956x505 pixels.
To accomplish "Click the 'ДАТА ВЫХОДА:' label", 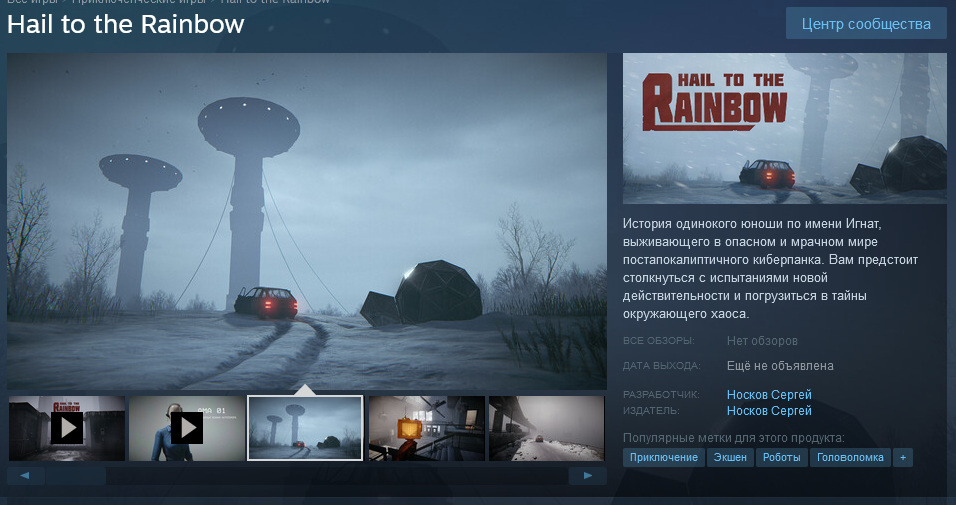I will 662,366.
